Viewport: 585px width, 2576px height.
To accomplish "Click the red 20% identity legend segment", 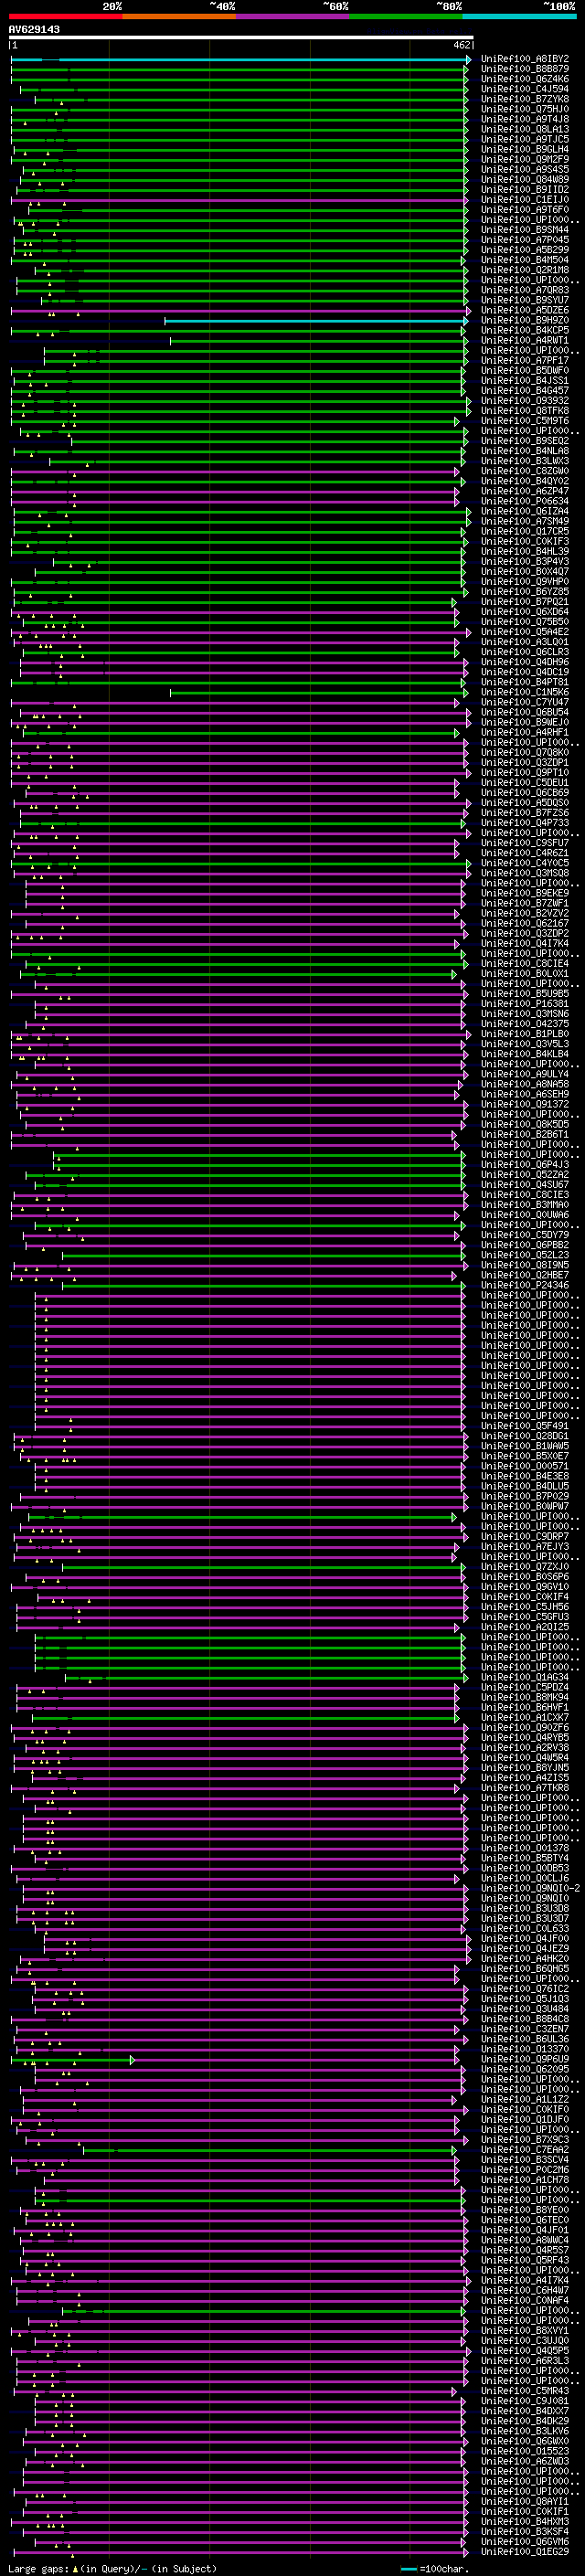I will coord(65,16).
